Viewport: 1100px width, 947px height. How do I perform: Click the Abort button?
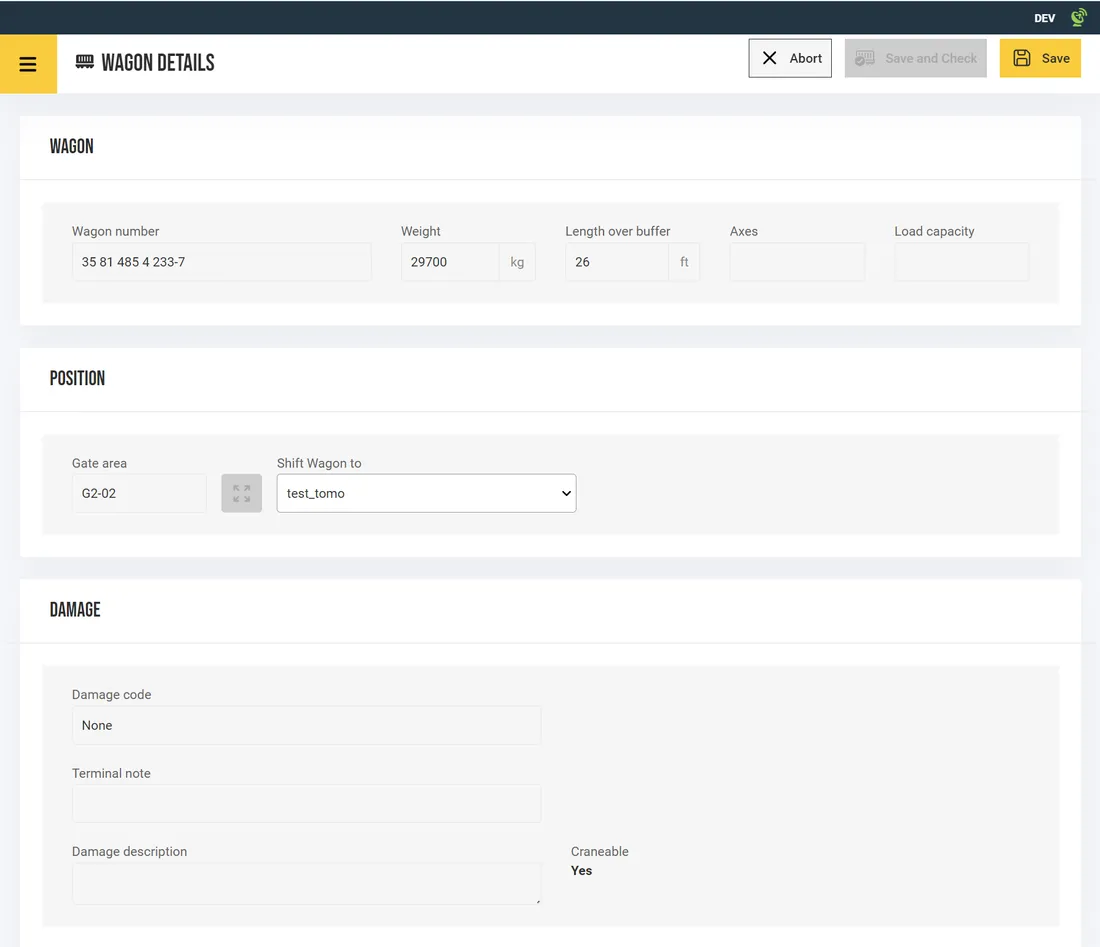tap(790, 58)
